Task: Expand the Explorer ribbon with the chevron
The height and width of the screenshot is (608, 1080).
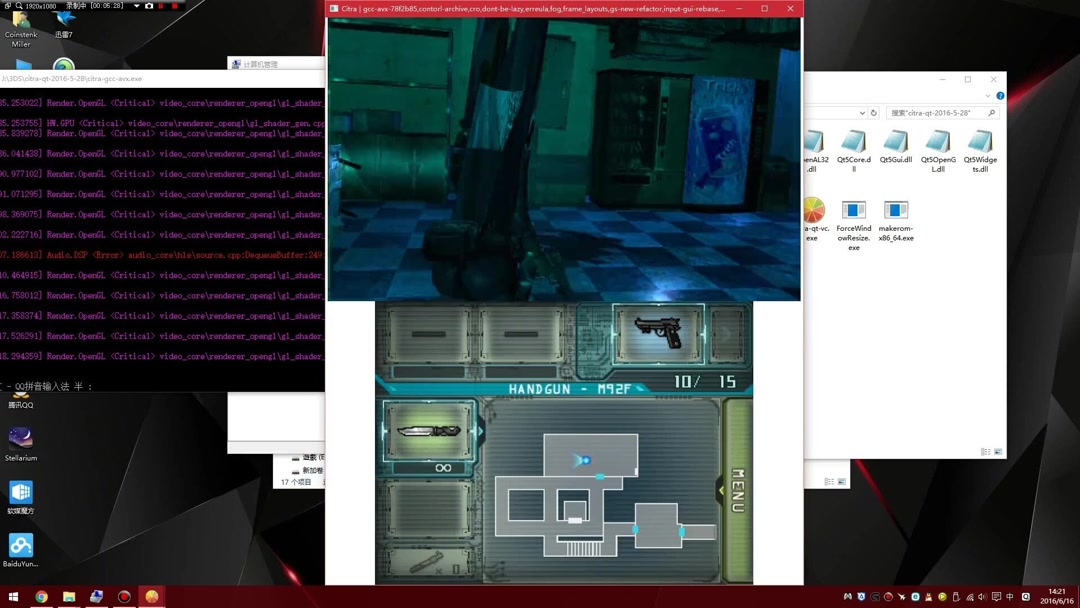Action: tap(988, 97)
